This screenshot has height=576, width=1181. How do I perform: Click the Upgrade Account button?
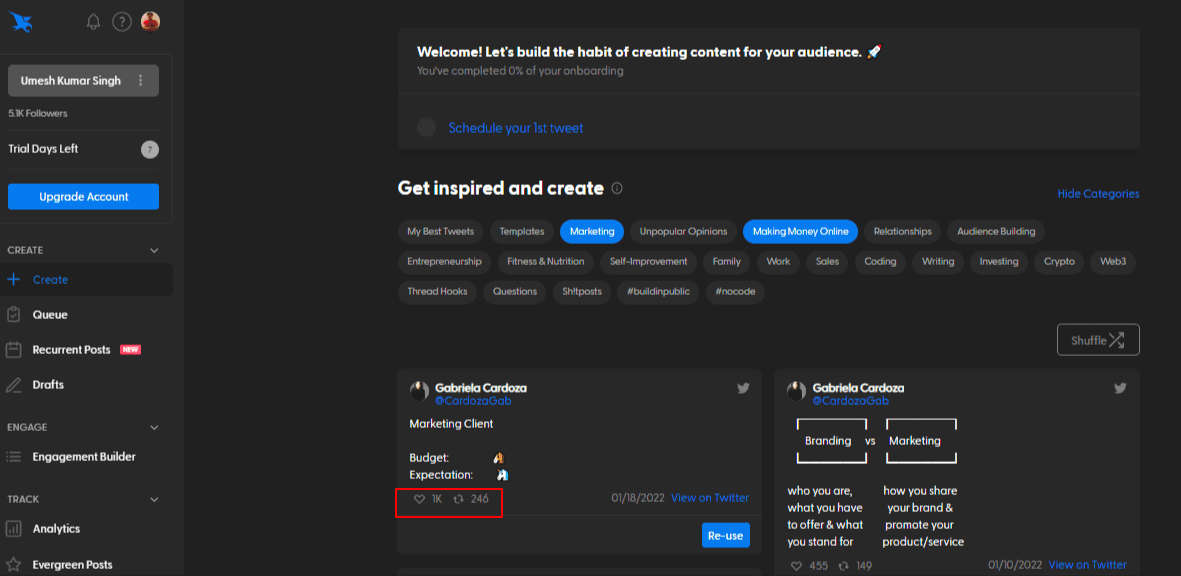(83, 197)
